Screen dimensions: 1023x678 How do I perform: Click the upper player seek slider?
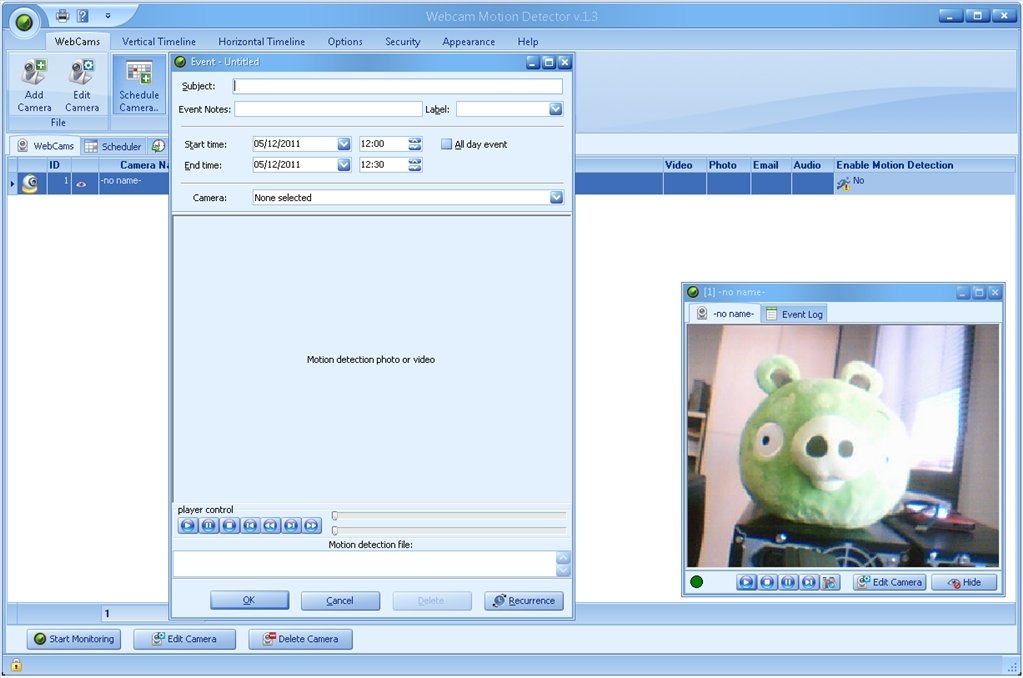(449, 516)
